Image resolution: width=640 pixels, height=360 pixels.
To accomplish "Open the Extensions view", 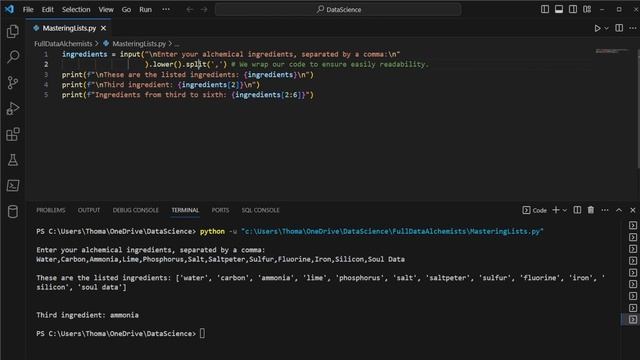I will 13,134.
